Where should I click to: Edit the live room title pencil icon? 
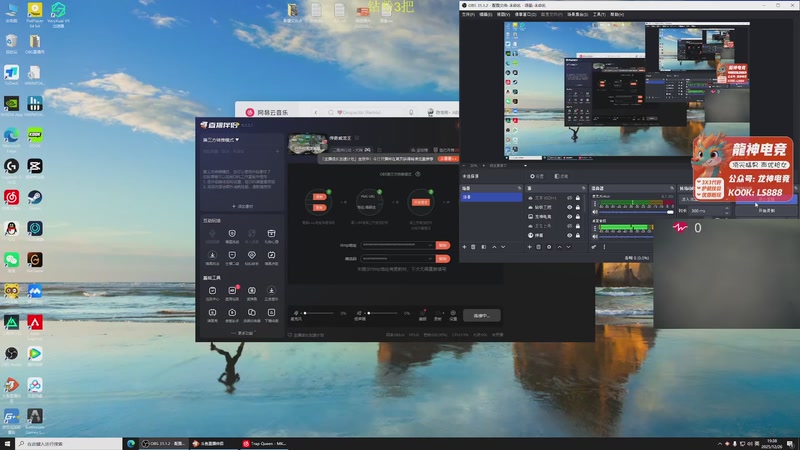click(x=357, y=138)
